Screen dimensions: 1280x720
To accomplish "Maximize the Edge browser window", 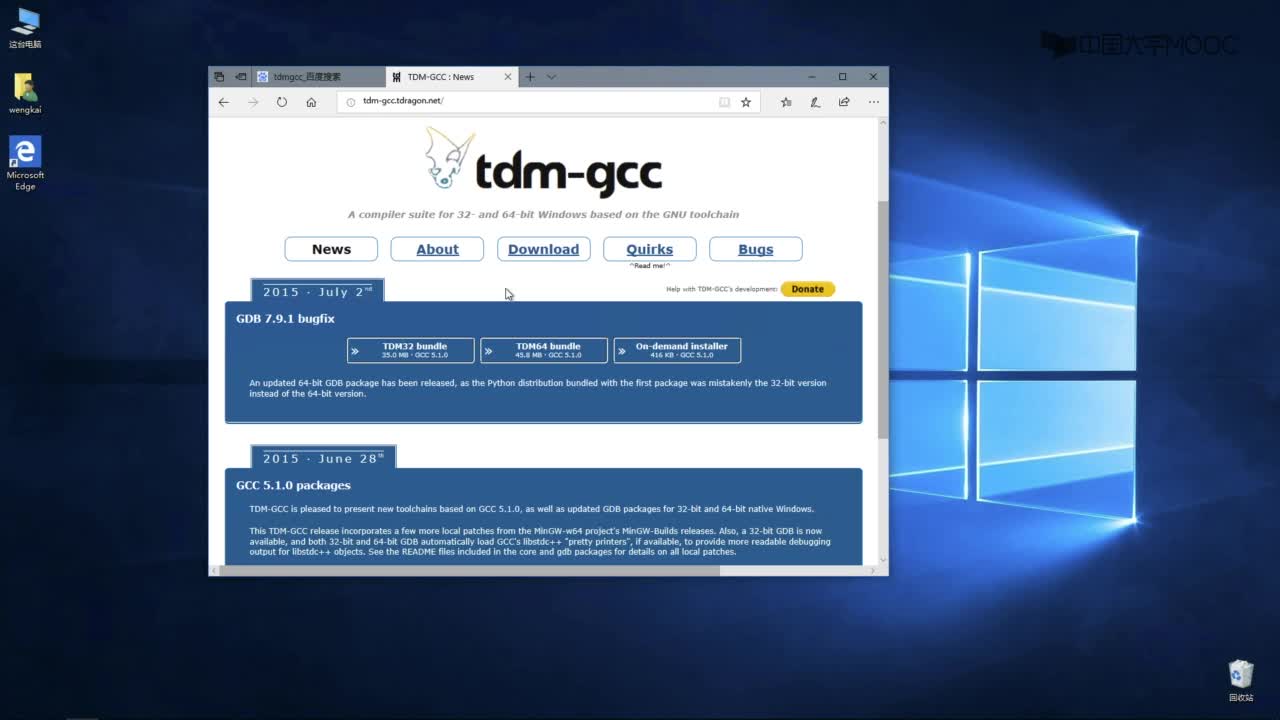I will point(842,77).
